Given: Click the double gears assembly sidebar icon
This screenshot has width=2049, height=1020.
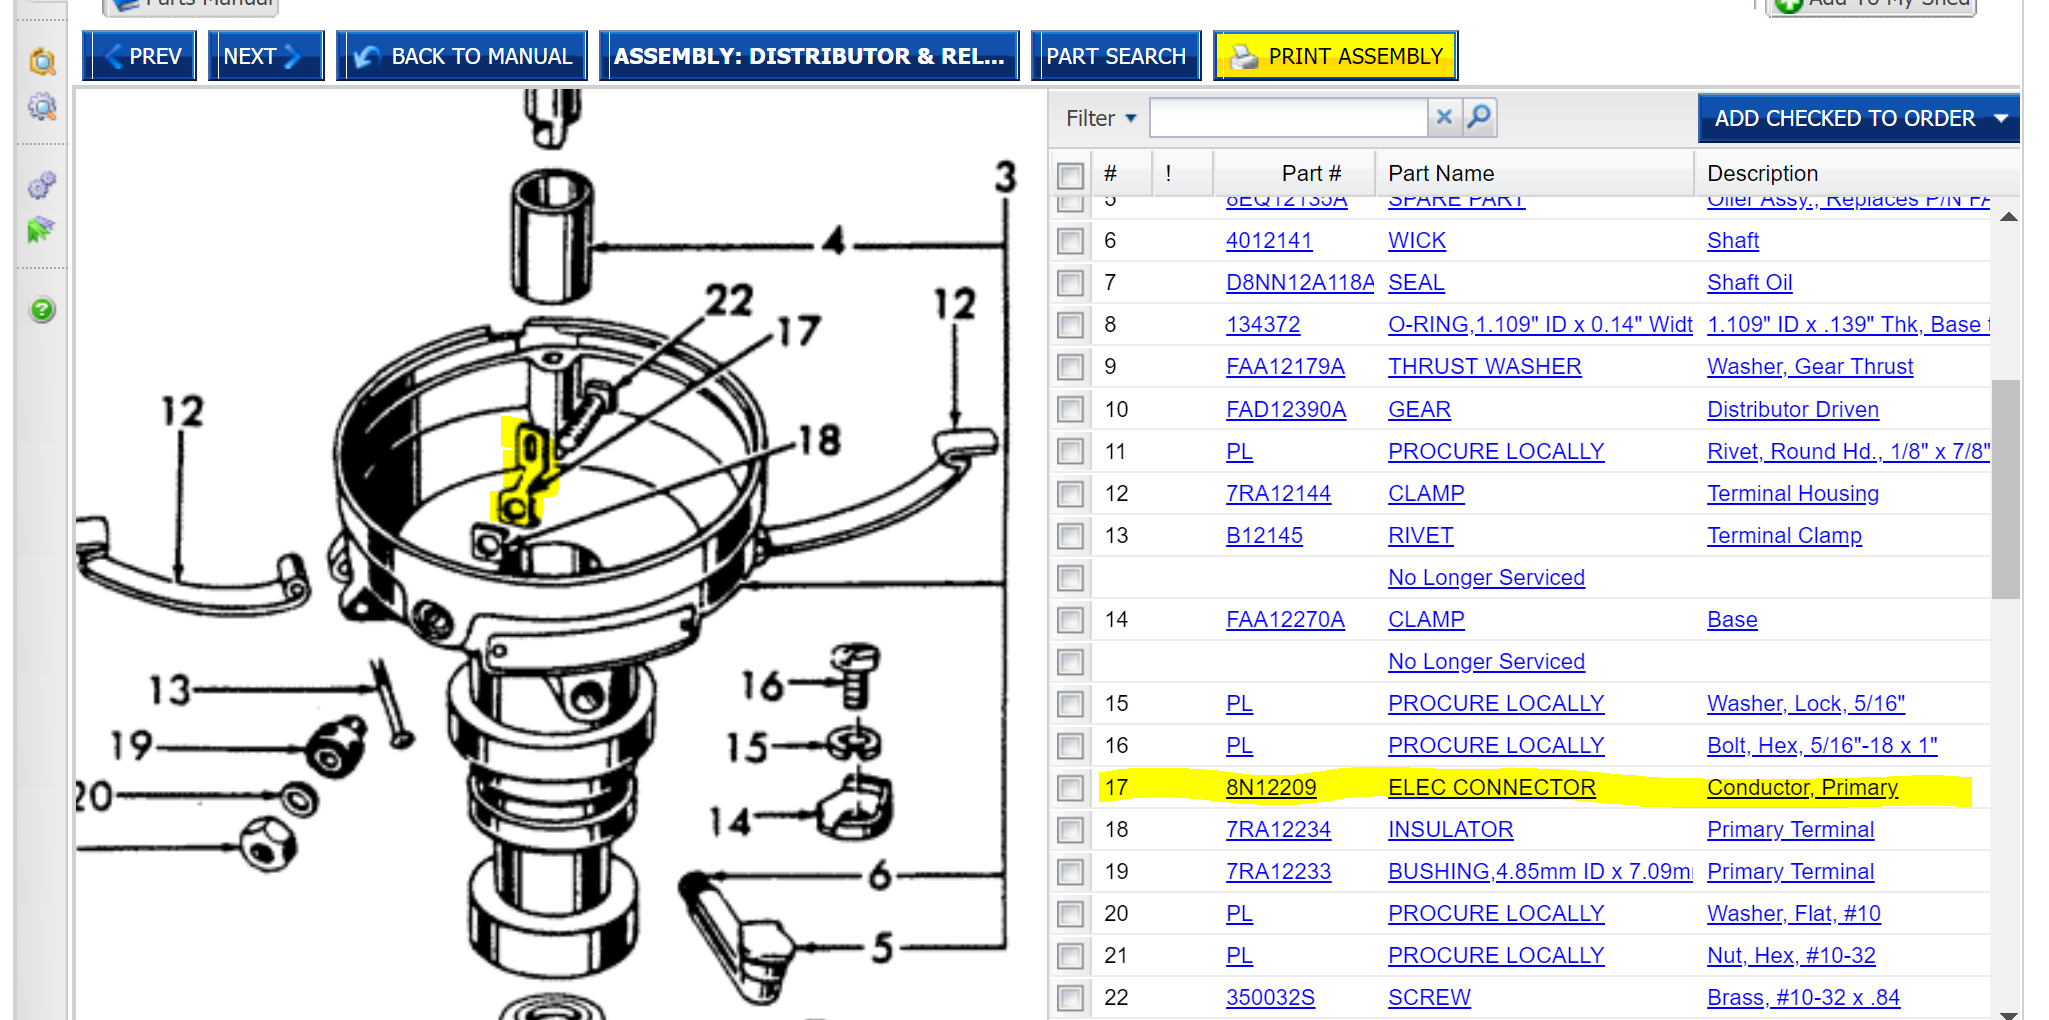Looking at the screenshot, I should (42, 185).
